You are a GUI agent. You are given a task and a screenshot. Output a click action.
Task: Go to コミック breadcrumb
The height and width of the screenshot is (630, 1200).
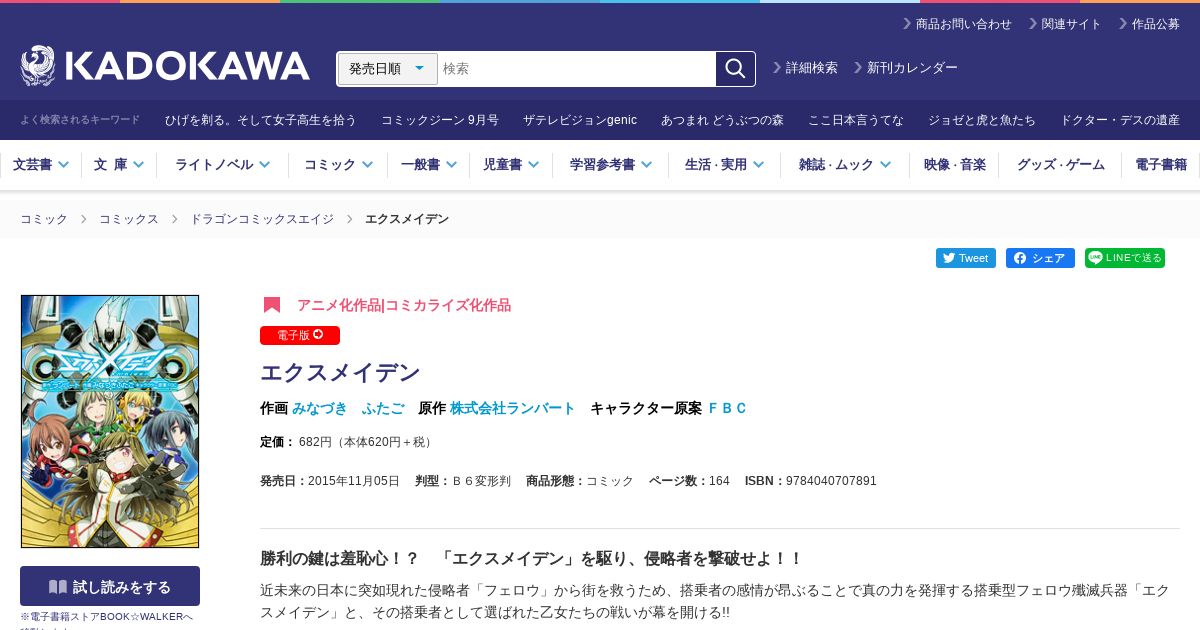[44, 219]
